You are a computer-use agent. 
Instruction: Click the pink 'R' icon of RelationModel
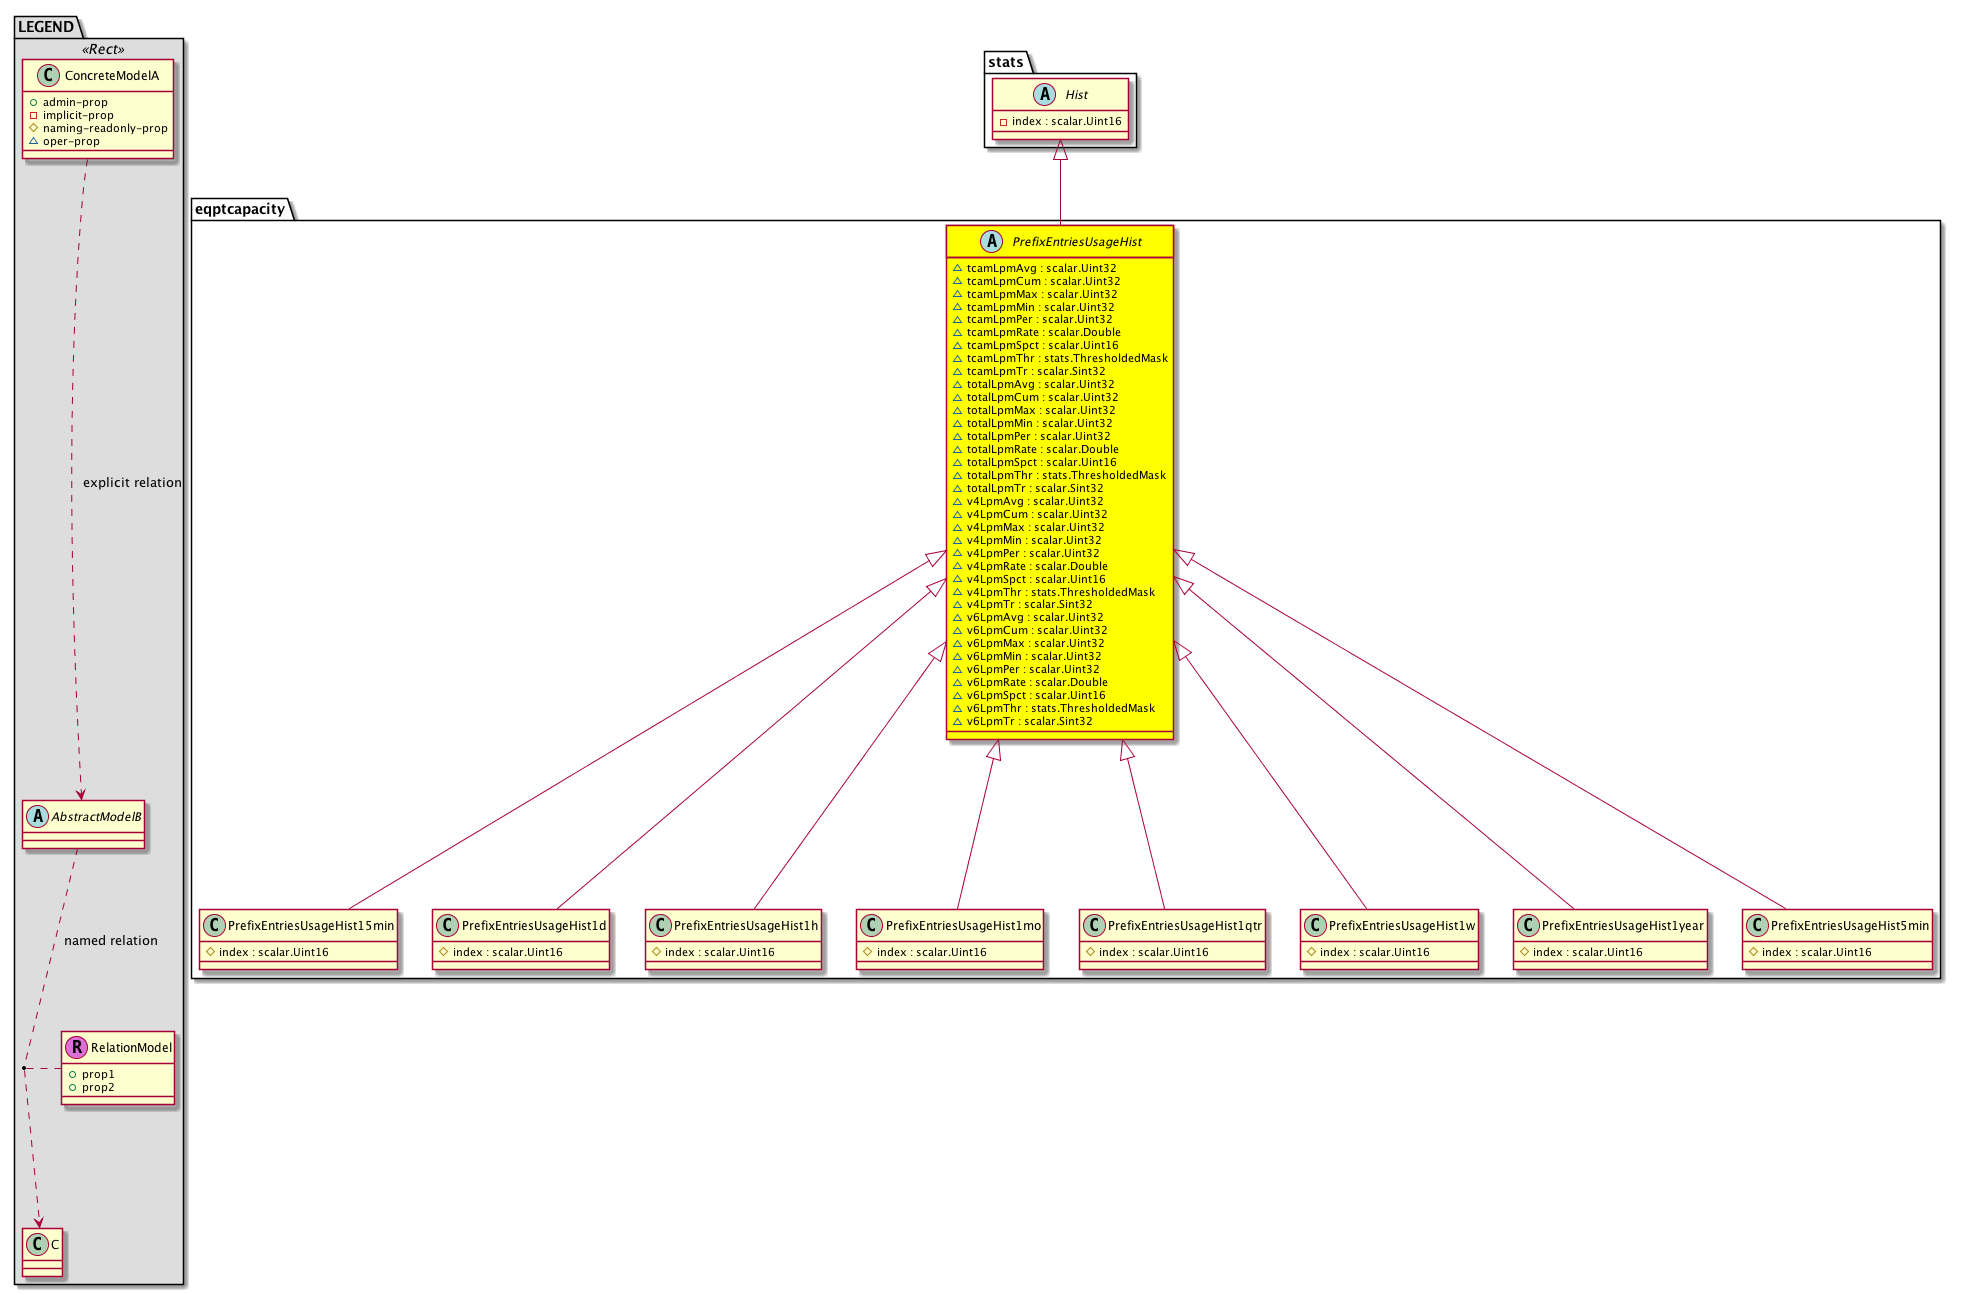pyautogui.click(x=76, y=1047)
